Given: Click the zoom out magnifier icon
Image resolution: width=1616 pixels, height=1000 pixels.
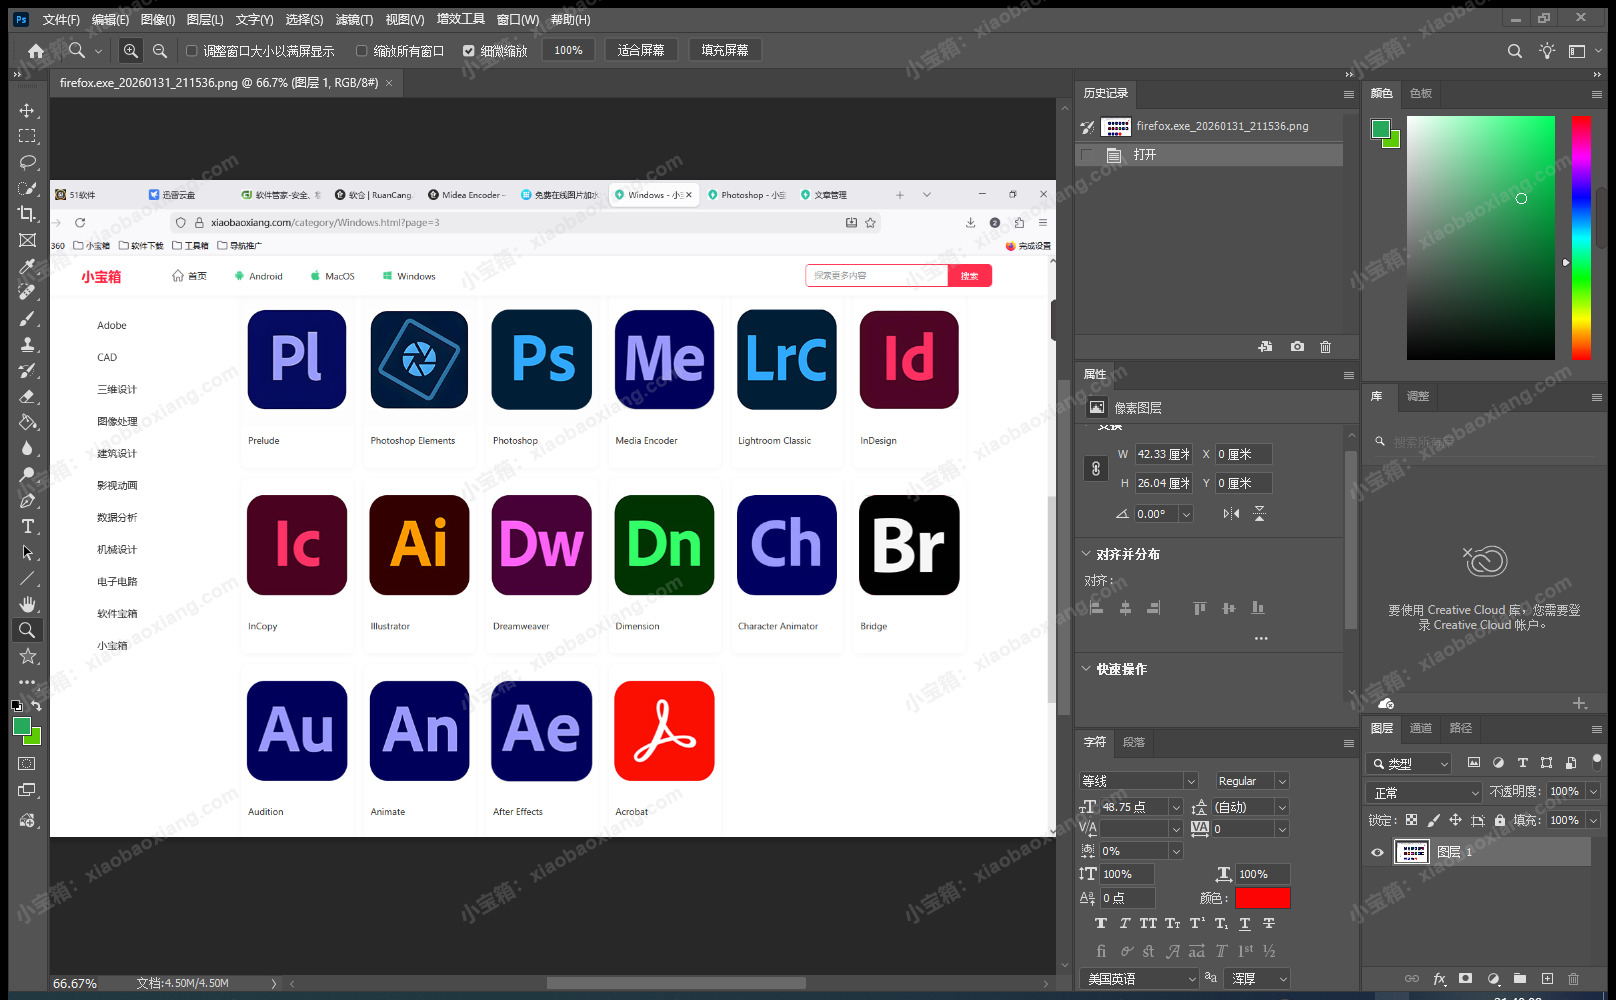Looking at the screenshot, I should (160, 51).
